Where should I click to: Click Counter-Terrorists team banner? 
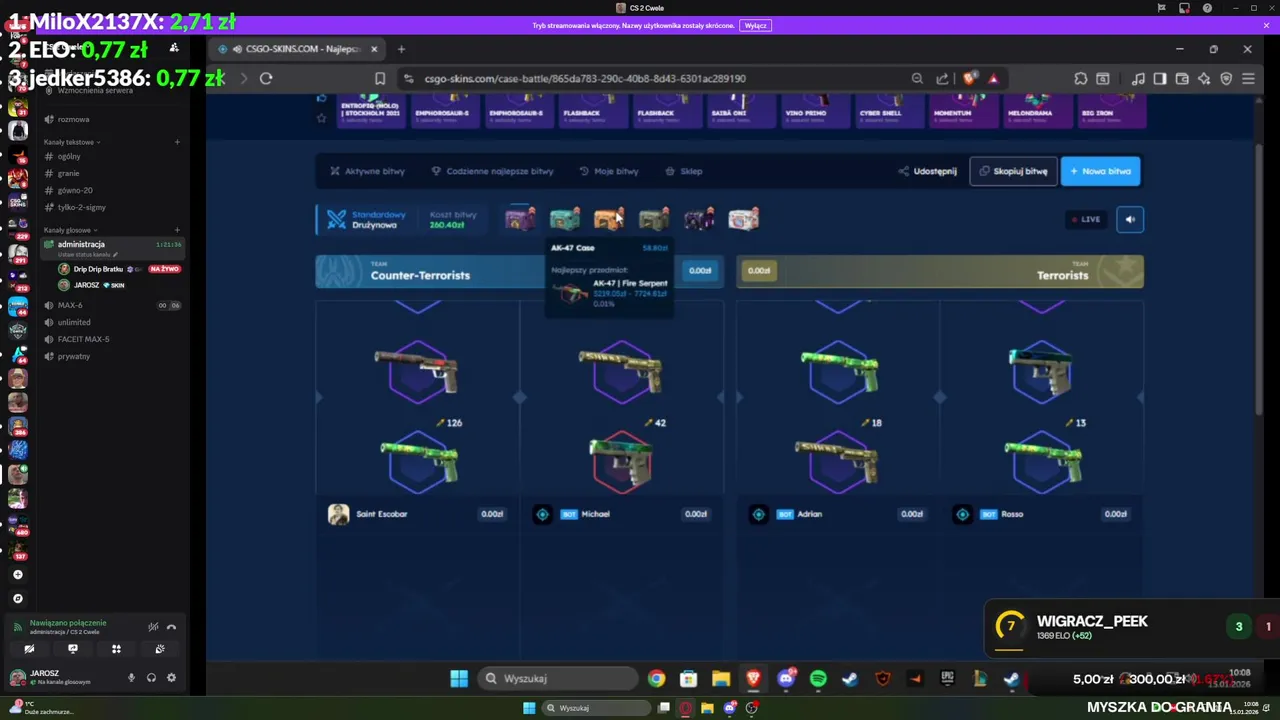(520, 272)
